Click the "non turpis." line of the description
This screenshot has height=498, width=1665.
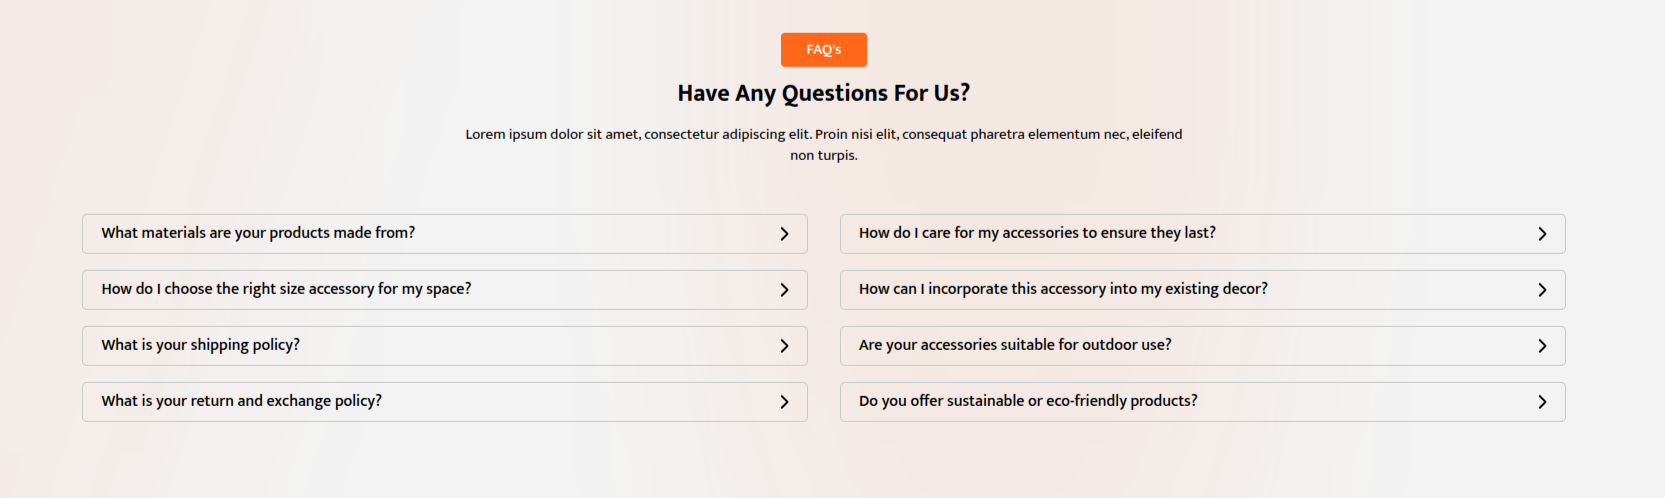823,155
